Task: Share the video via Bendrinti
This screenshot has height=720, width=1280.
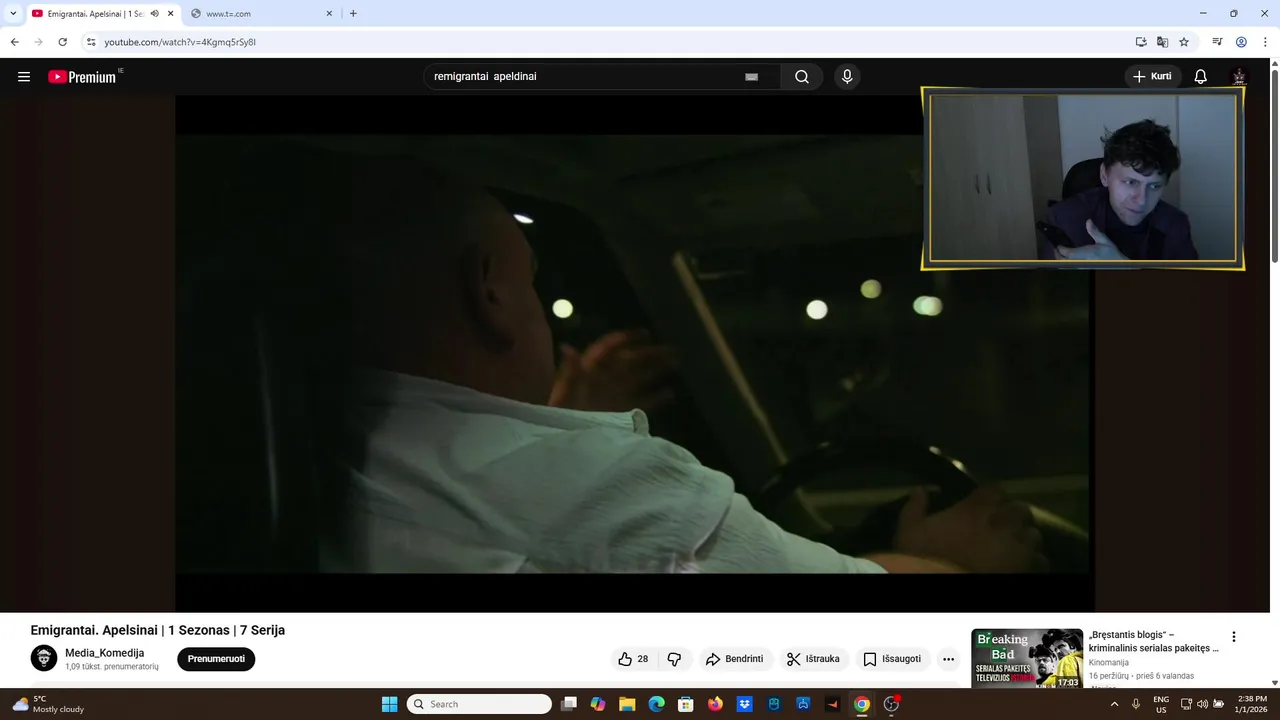Action: click(x=735, y=659)
